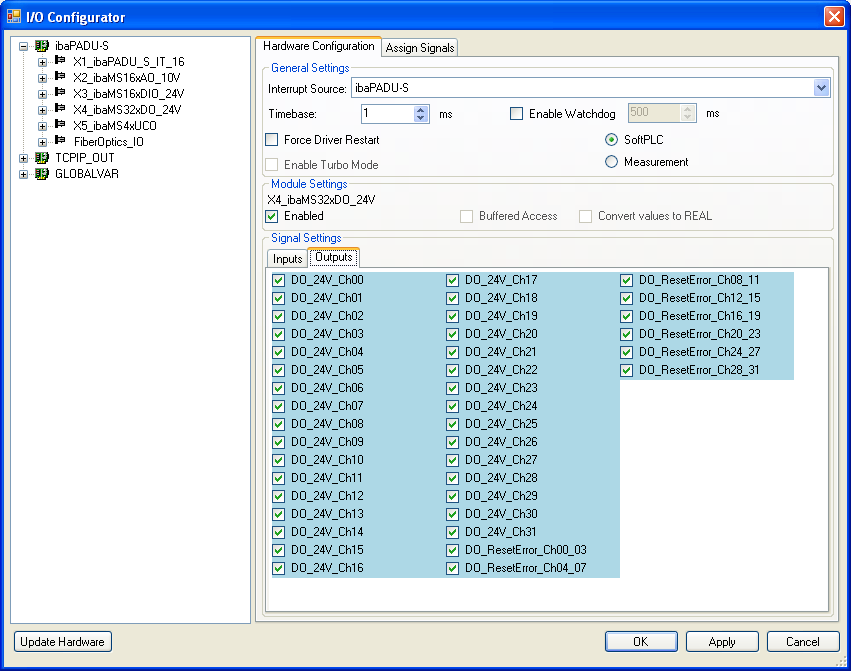The image size is (851, 671).
Task: Switch to the Inputs signal tab
Action: click(287, 259)
